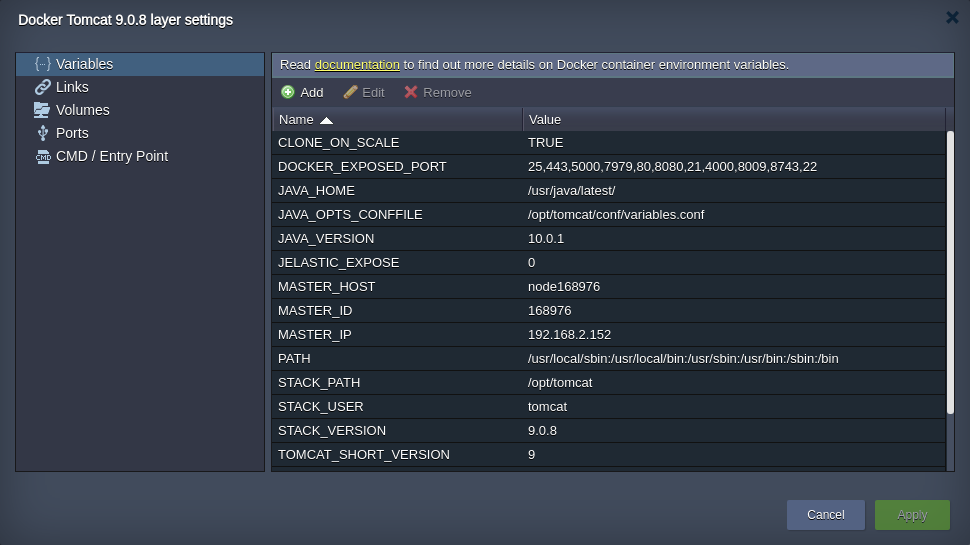Click the variables table vertical scrollbar
The width and height of the screenshot is (970, 545).
(950, 272)
